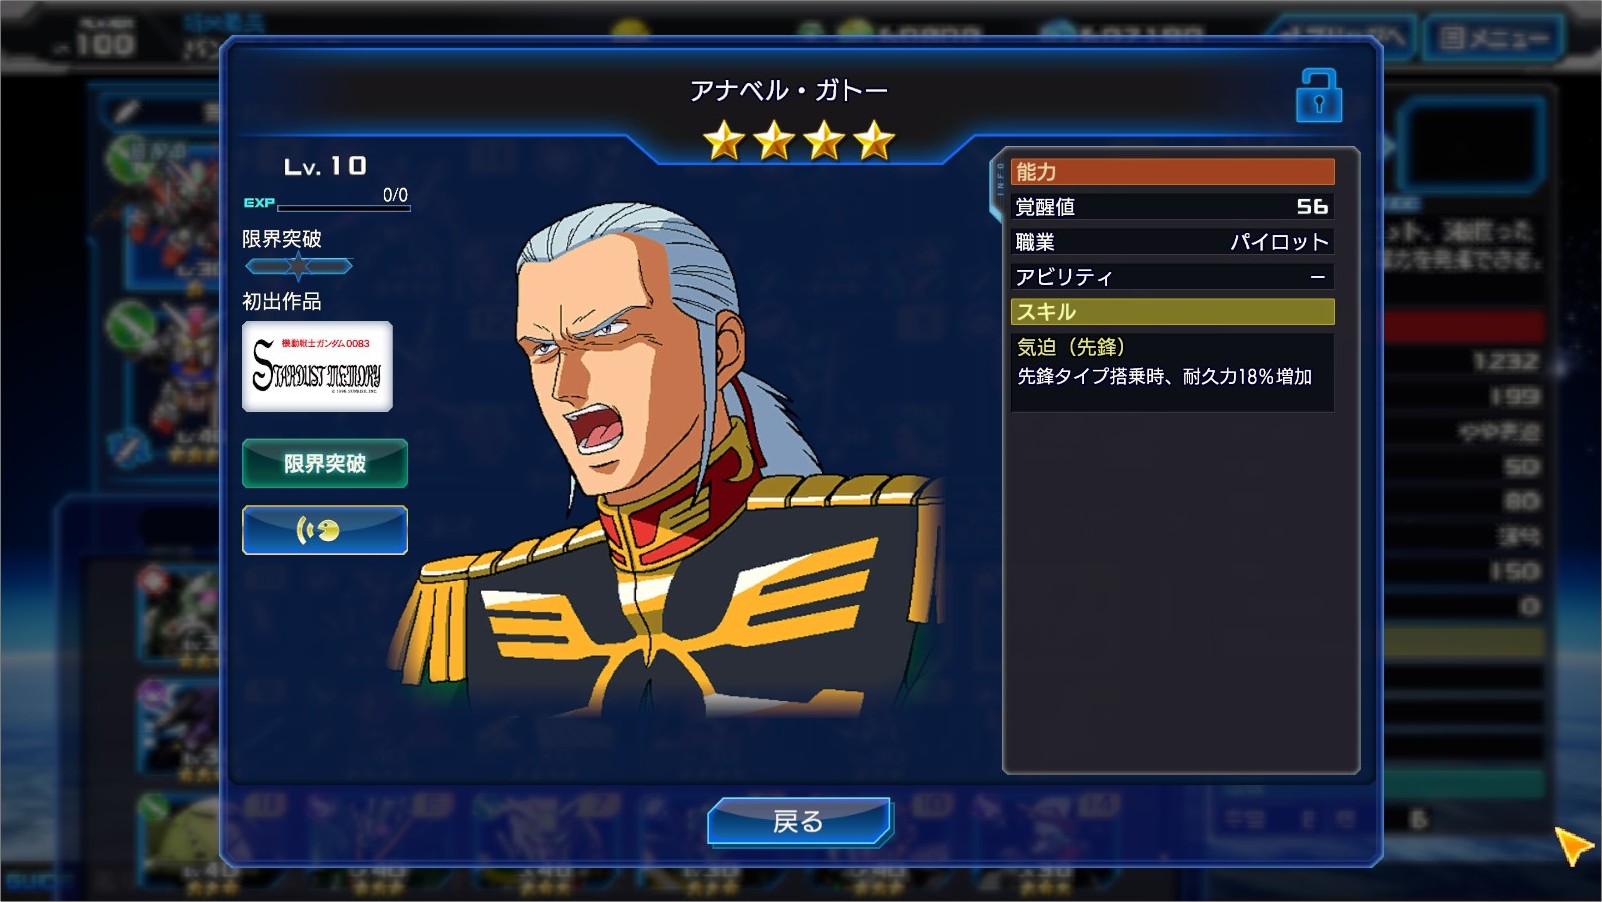Click the fourth gold rarity star
Screen dimensions: 1602x902
[874, 141]
